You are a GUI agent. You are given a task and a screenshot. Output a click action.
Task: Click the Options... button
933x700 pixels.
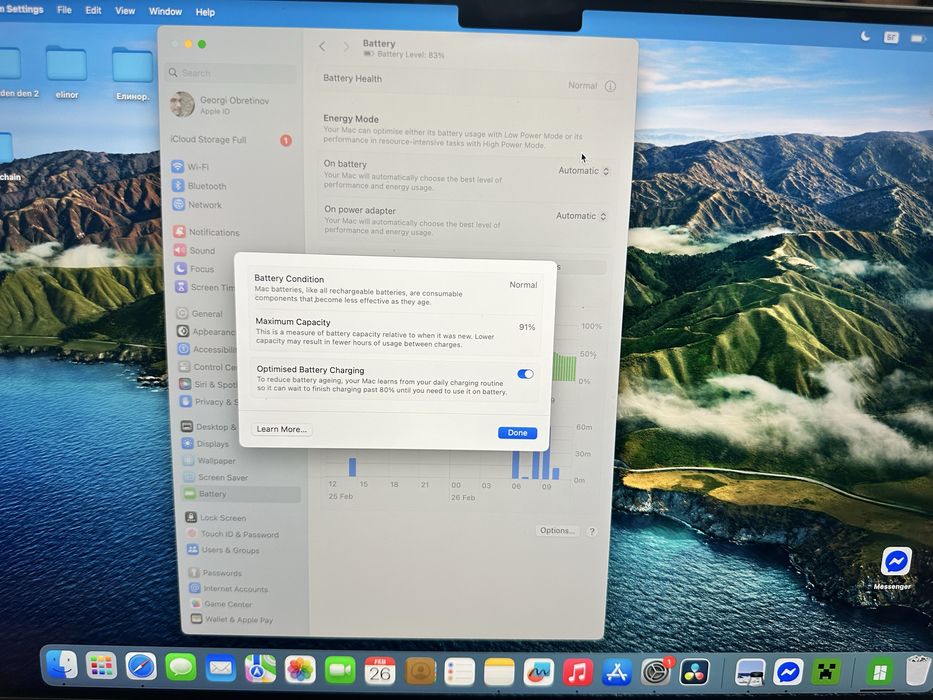click(557, 530)
